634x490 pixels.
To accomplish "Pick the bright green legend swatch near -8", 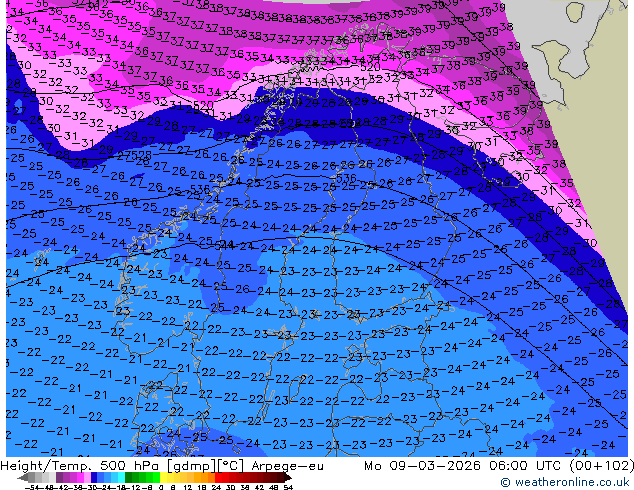I will (x=156, y=477).
